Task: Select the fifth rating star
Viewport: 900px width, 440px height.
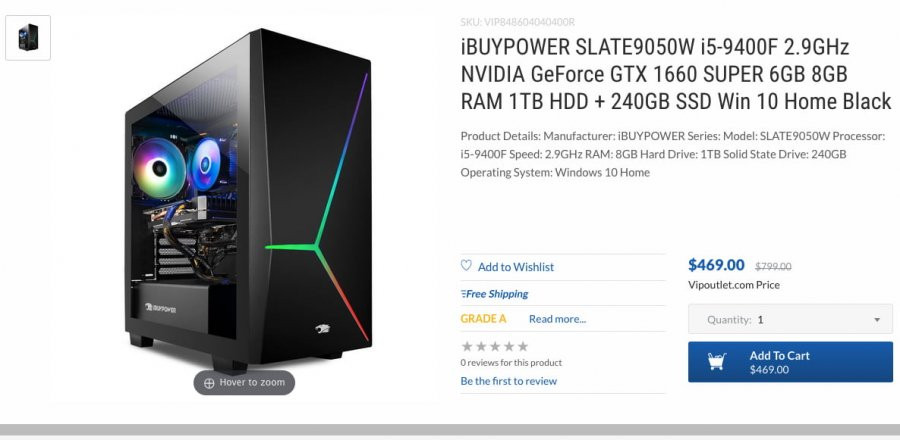Action: pos(522,346)
